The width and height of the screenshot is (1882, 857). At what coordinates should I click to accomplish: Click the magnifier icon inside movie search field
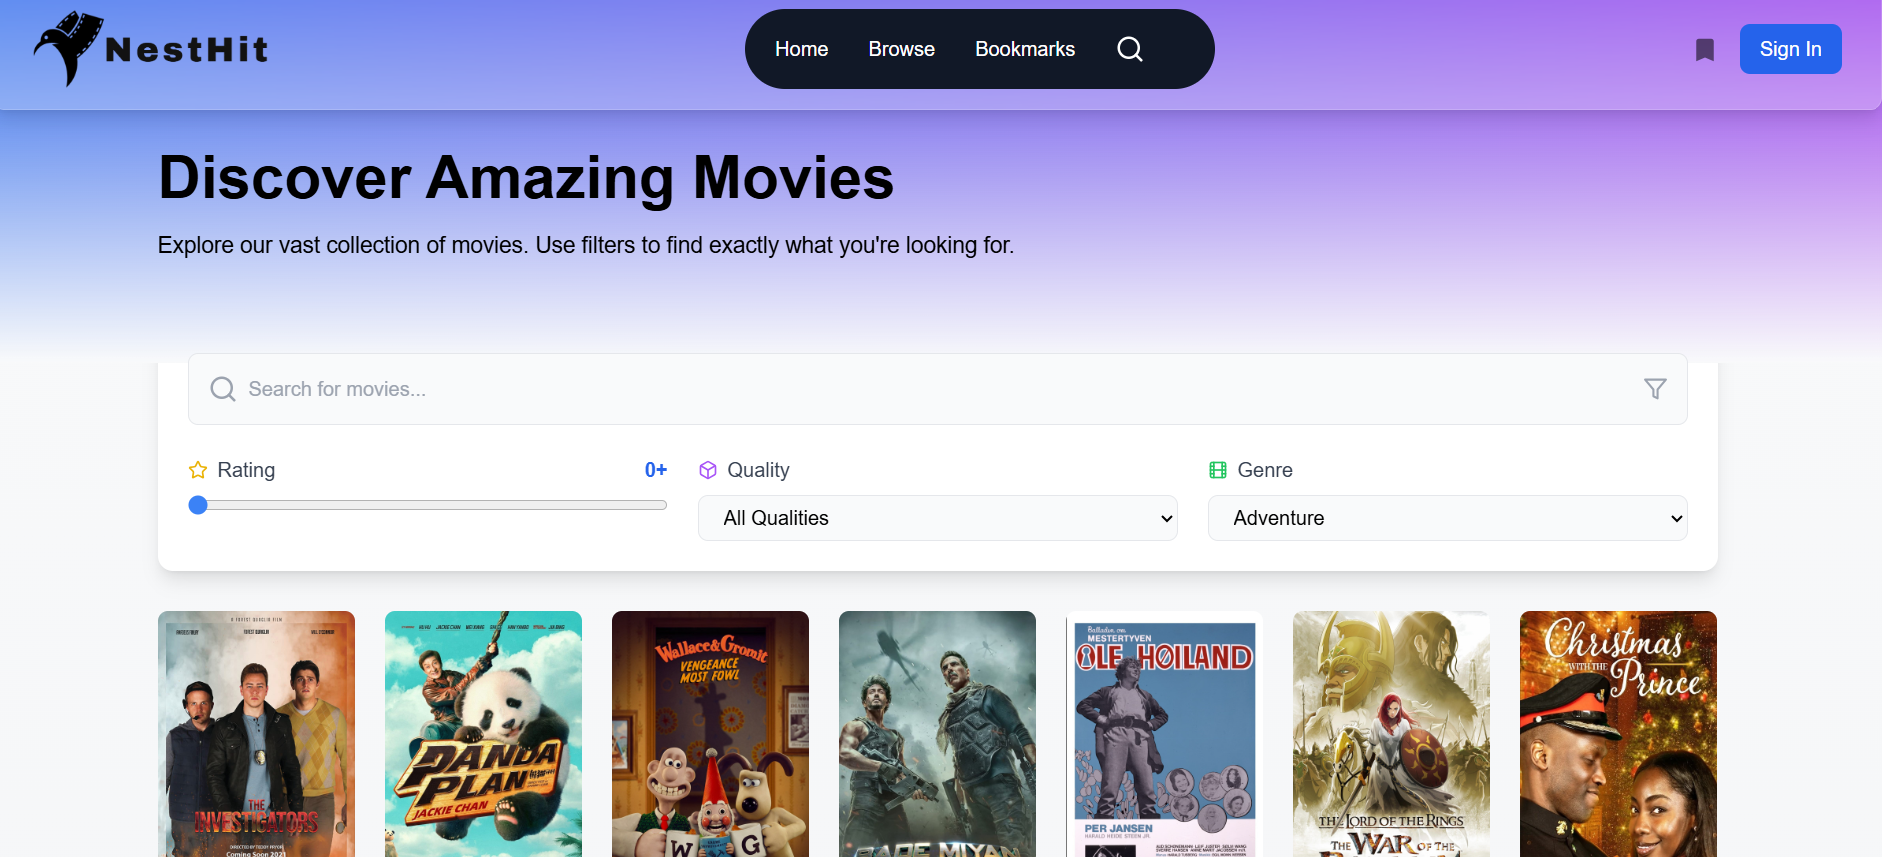click(223, 389)
